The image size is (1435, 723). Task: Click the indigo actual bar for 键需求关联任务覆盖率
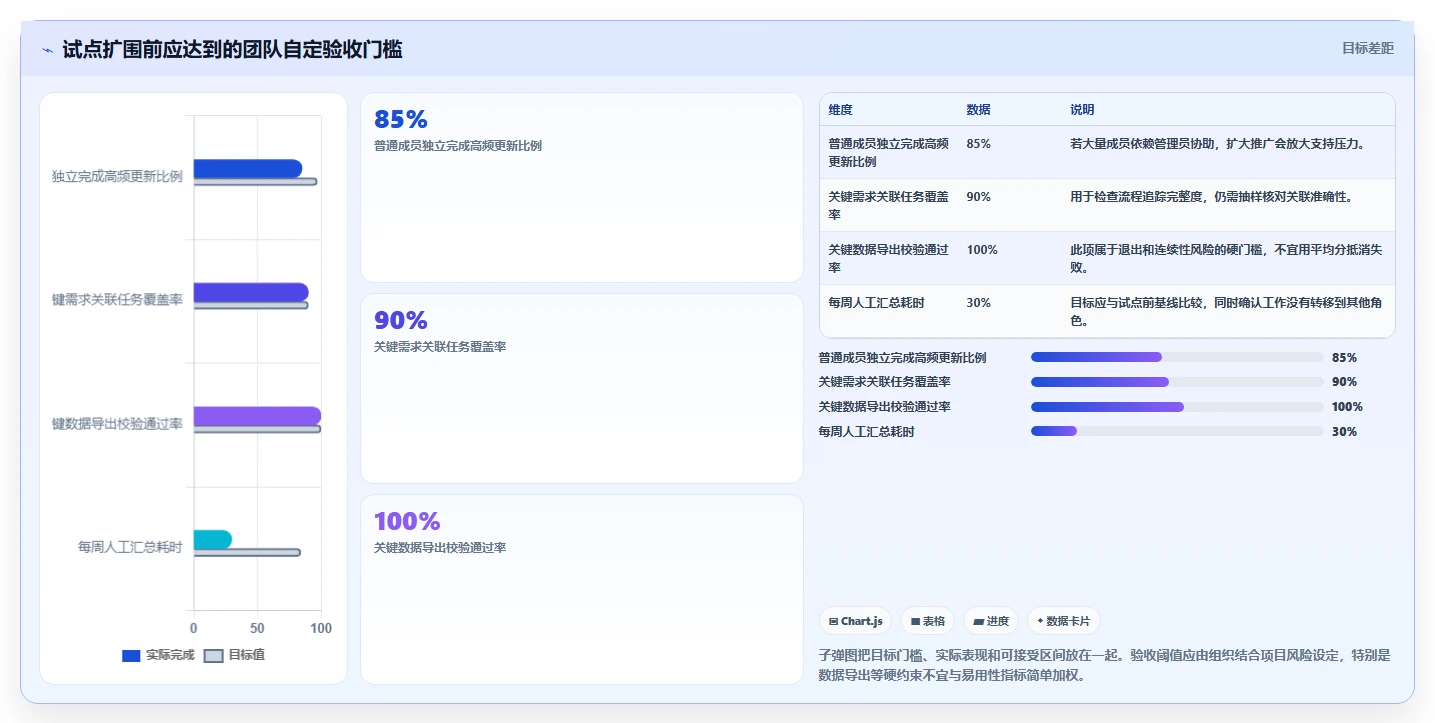click(x=251, y=292)
